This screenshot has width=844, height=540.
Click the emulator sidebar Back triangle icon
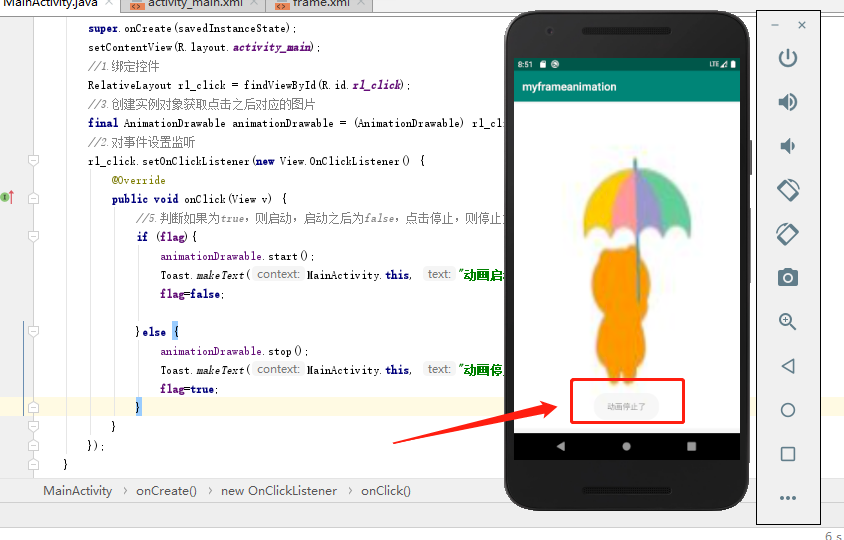[x=788, y=366]
